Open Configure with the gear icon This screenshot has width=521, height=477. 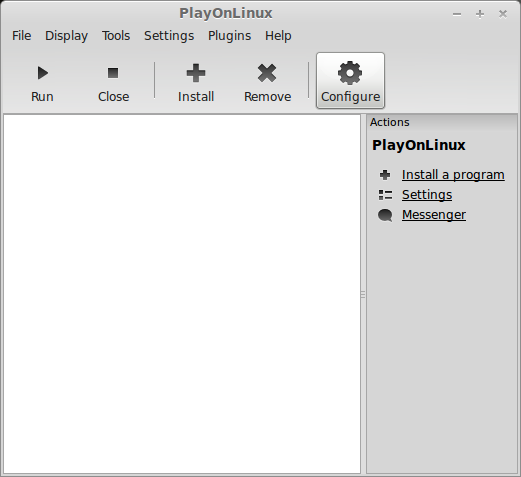coord(350,73)
